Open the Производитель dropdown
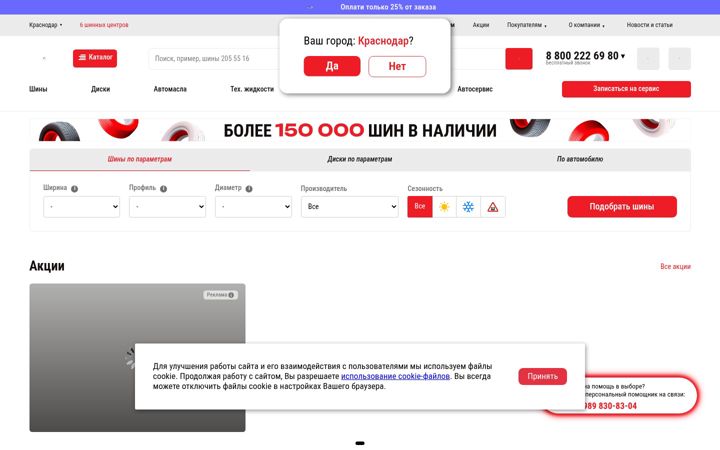The height and width of the screenshot is (450, 720). click(349, 207)
